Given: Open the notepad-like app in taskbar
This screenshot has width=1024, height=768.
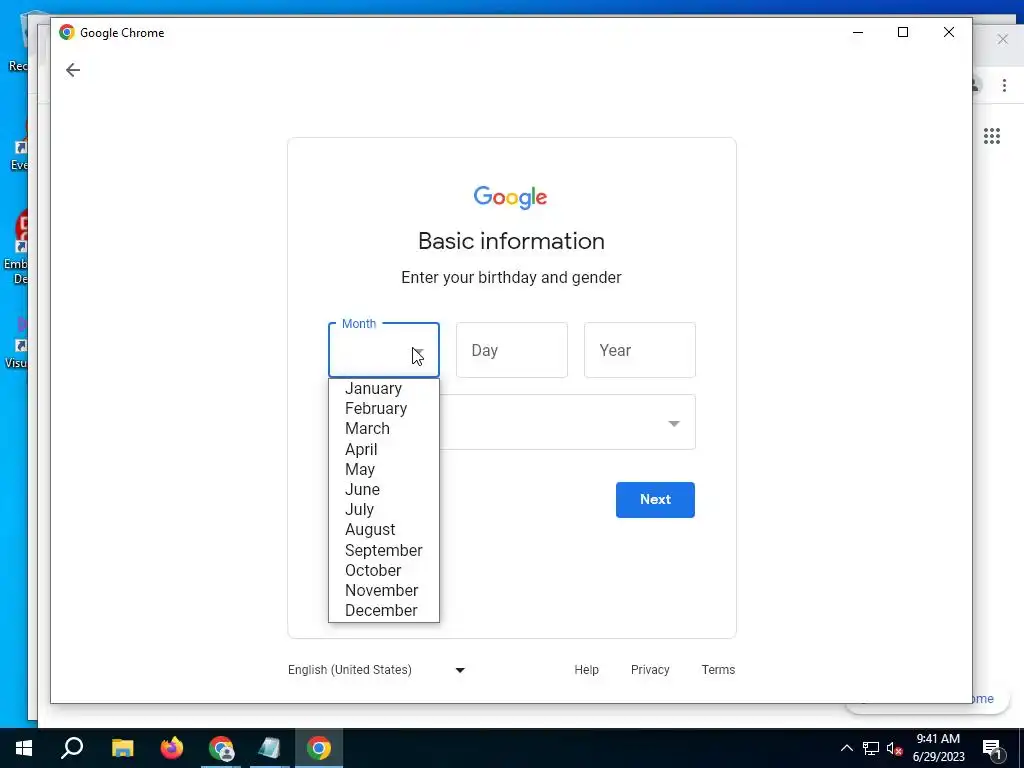Looking at the screenshot, I should 269,748.
